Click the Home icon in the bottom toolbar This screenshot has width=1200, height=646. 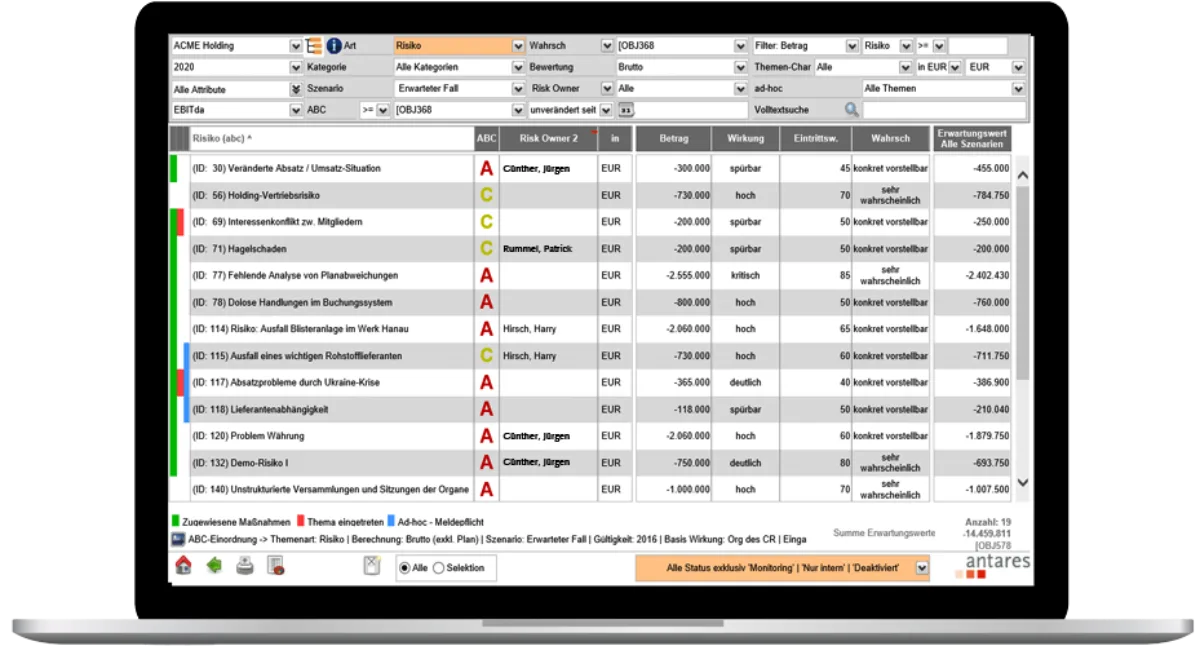tap(185, 567)
